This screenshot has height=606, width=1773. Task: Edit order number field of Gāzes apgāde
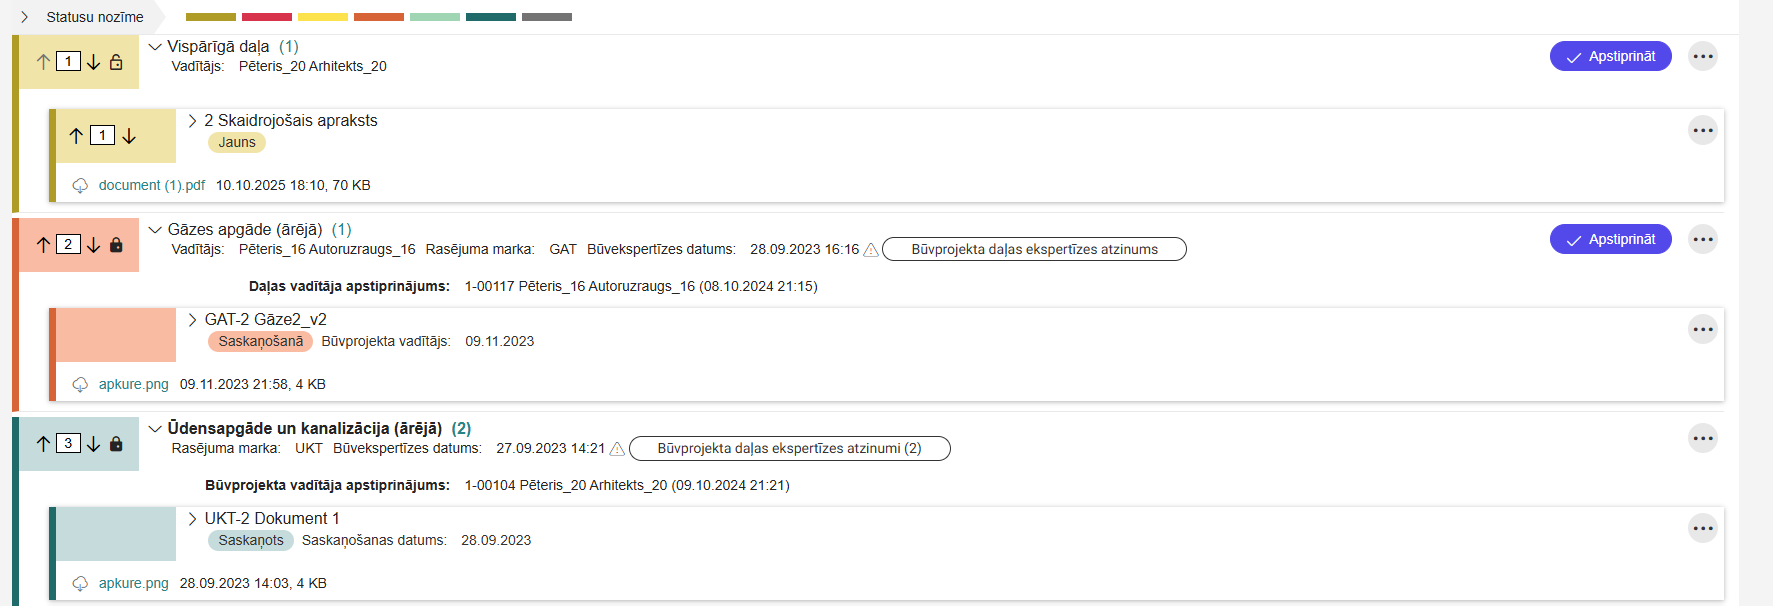68,244
